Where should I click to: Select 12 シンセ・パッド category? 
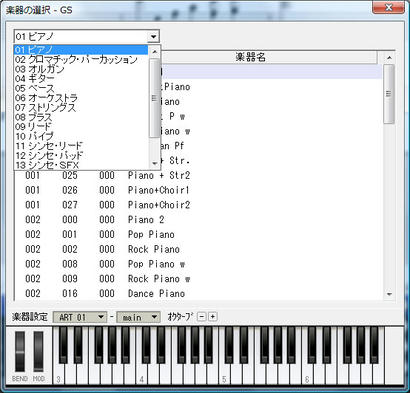(81, 155)
